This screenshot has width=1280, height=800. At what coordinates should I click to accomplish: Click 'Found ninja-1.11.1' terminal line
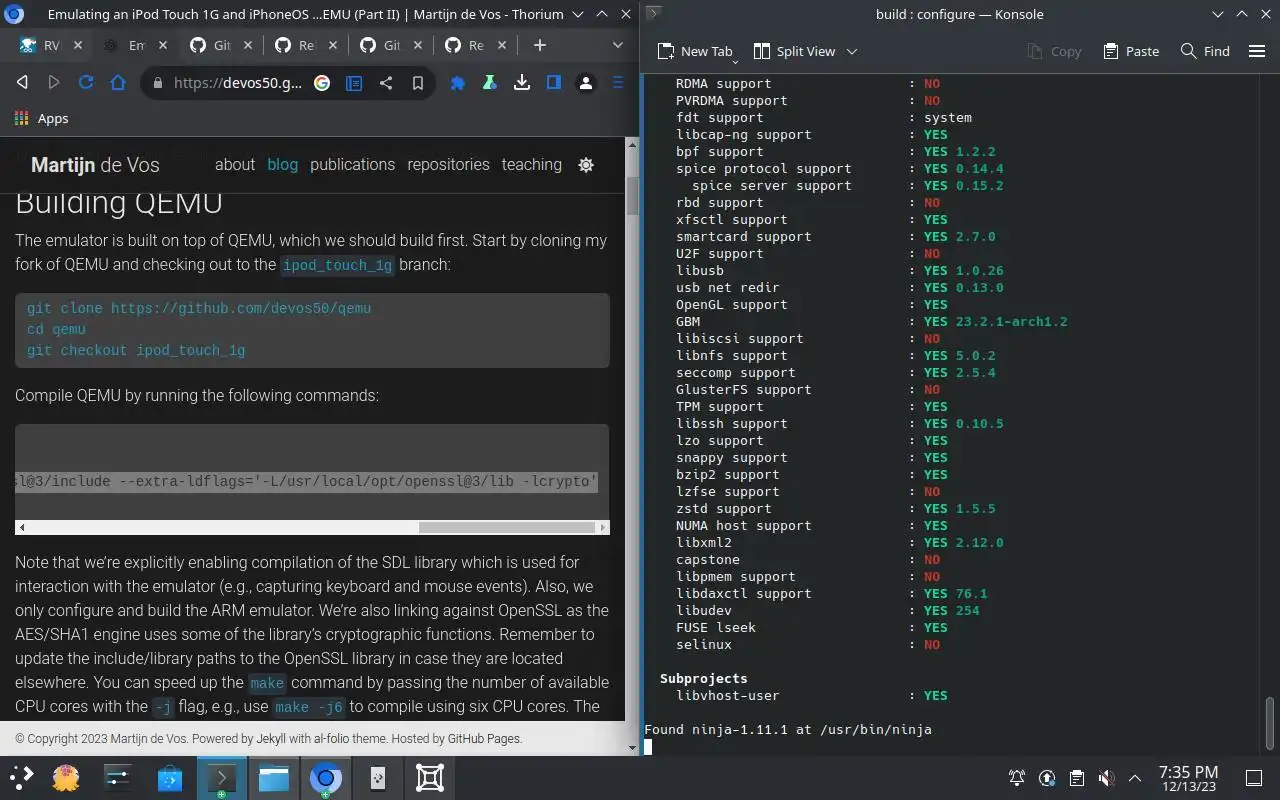pos(788,729)
